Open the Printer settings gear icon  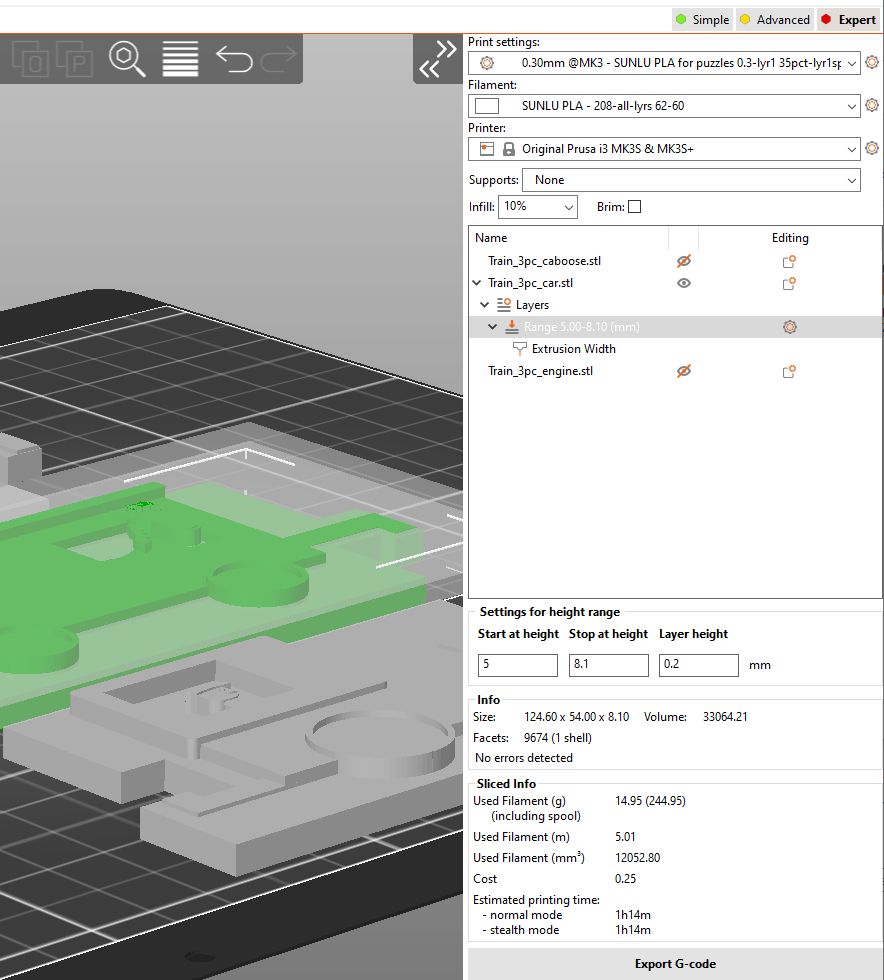coord(871,148)
